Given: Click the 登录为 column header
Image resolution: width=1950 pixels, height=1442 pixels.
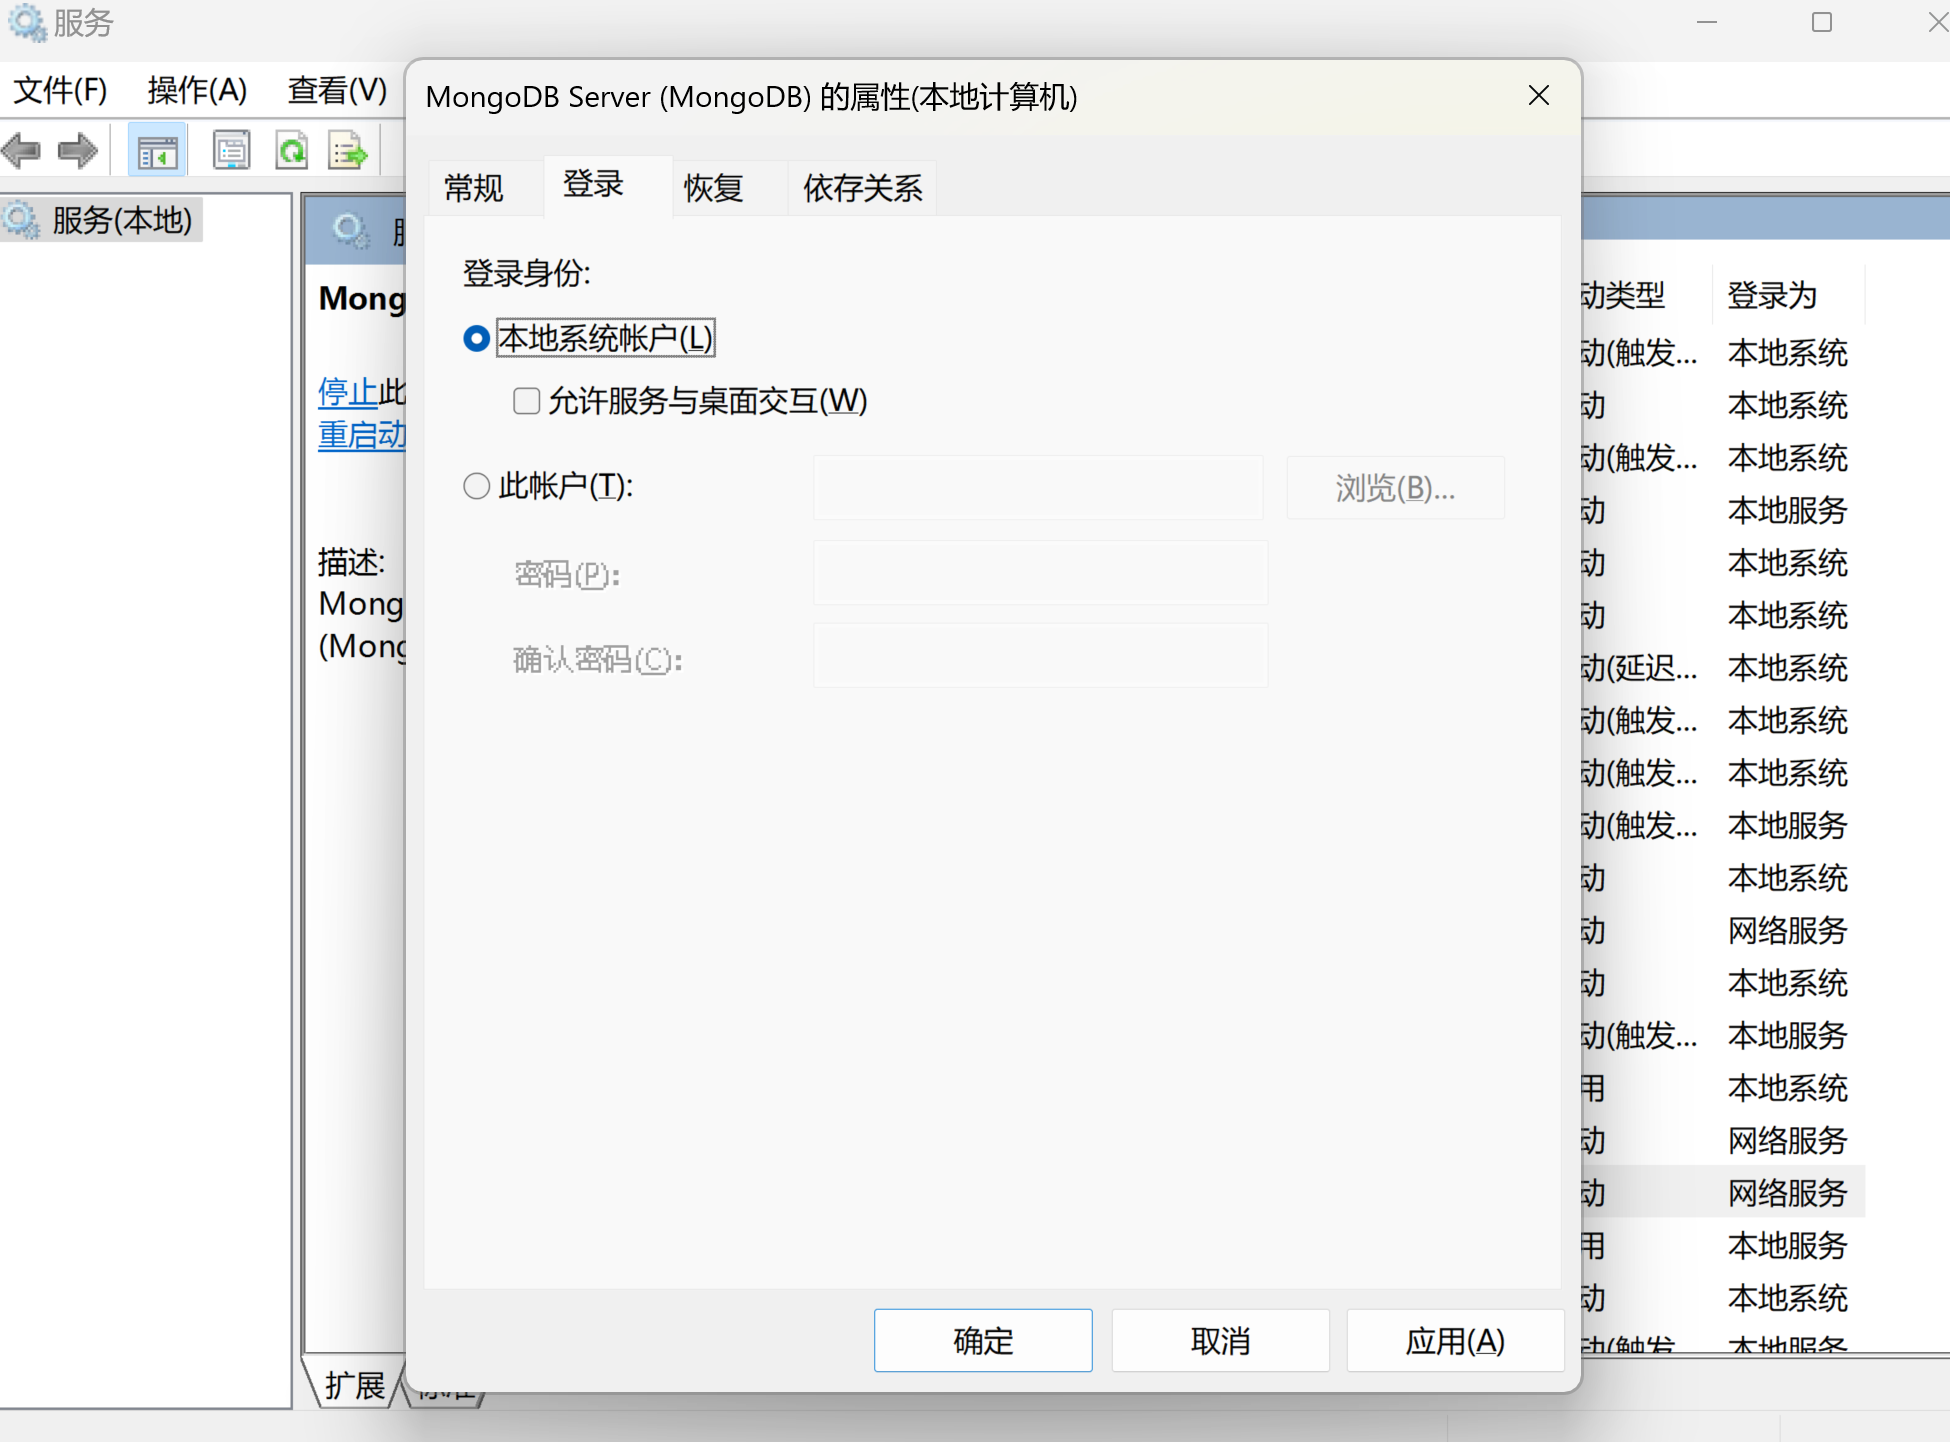Looking at the screenshot, I should (x=1788, y=295).
